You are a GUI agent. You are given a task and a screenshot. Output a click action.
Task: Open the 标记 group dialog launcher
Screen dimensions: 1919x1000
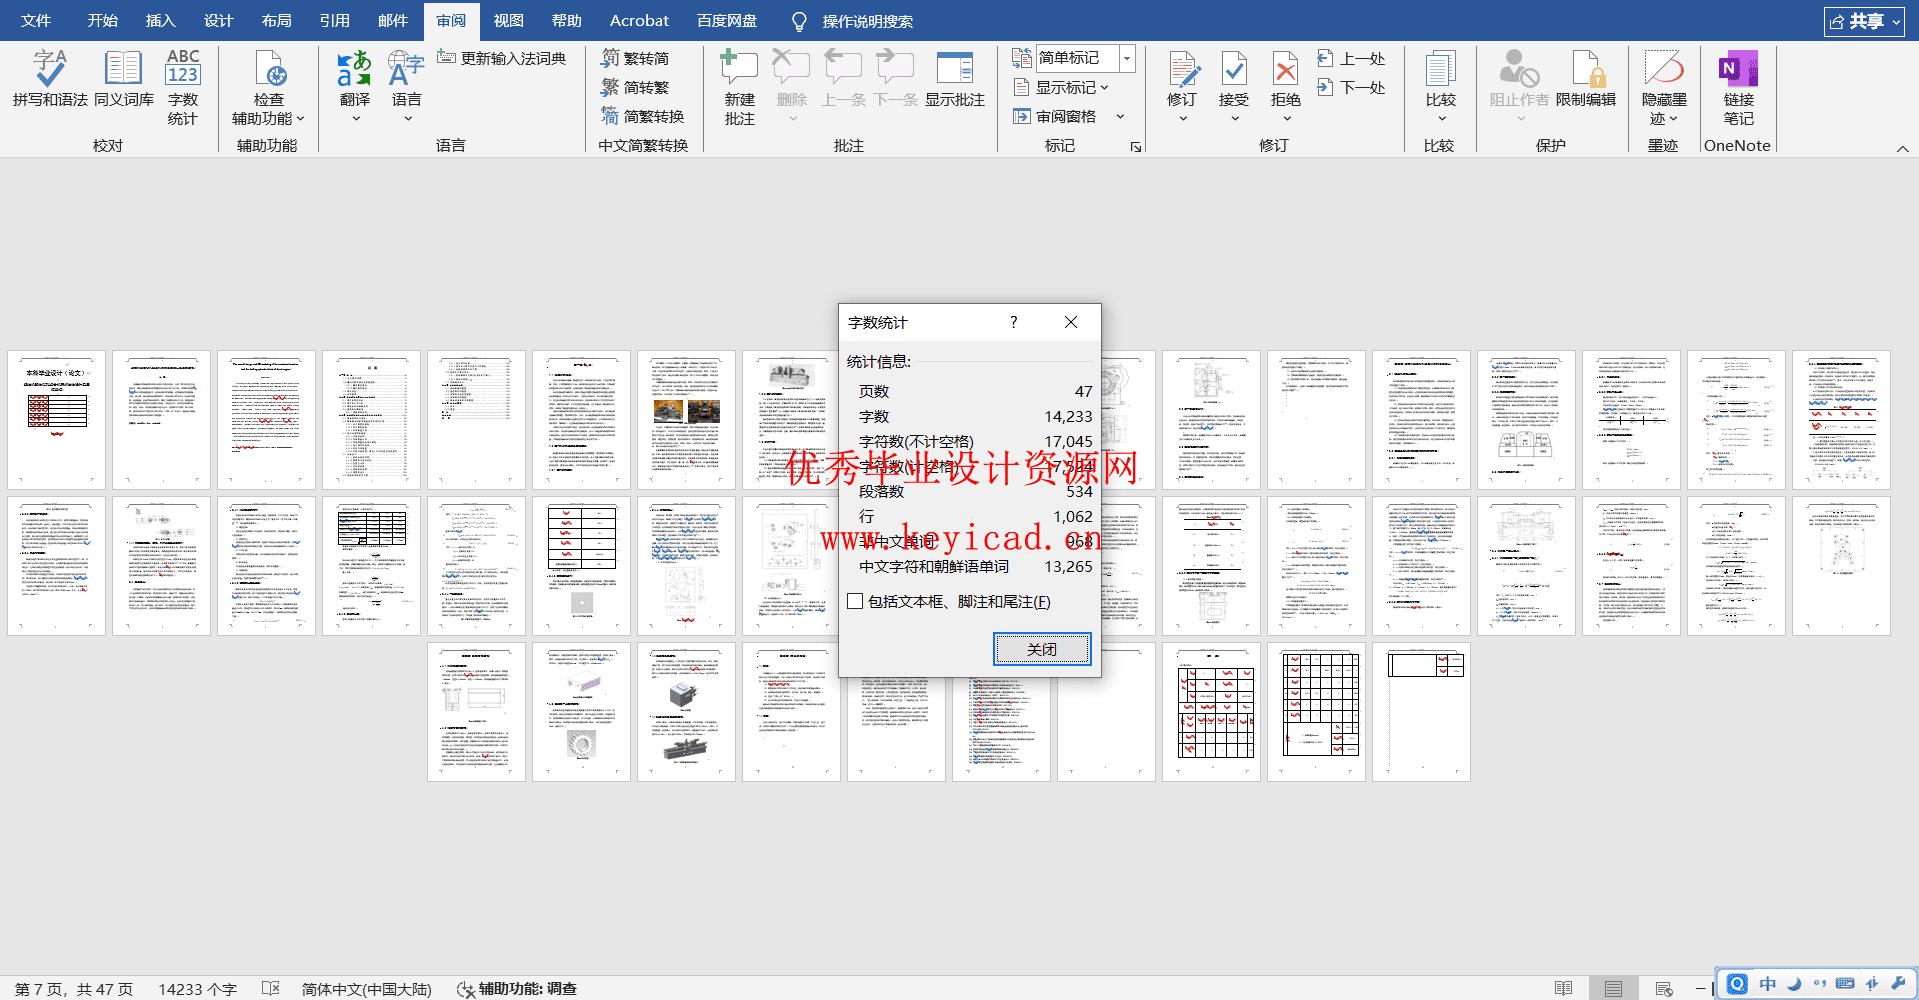point(1136,147)
